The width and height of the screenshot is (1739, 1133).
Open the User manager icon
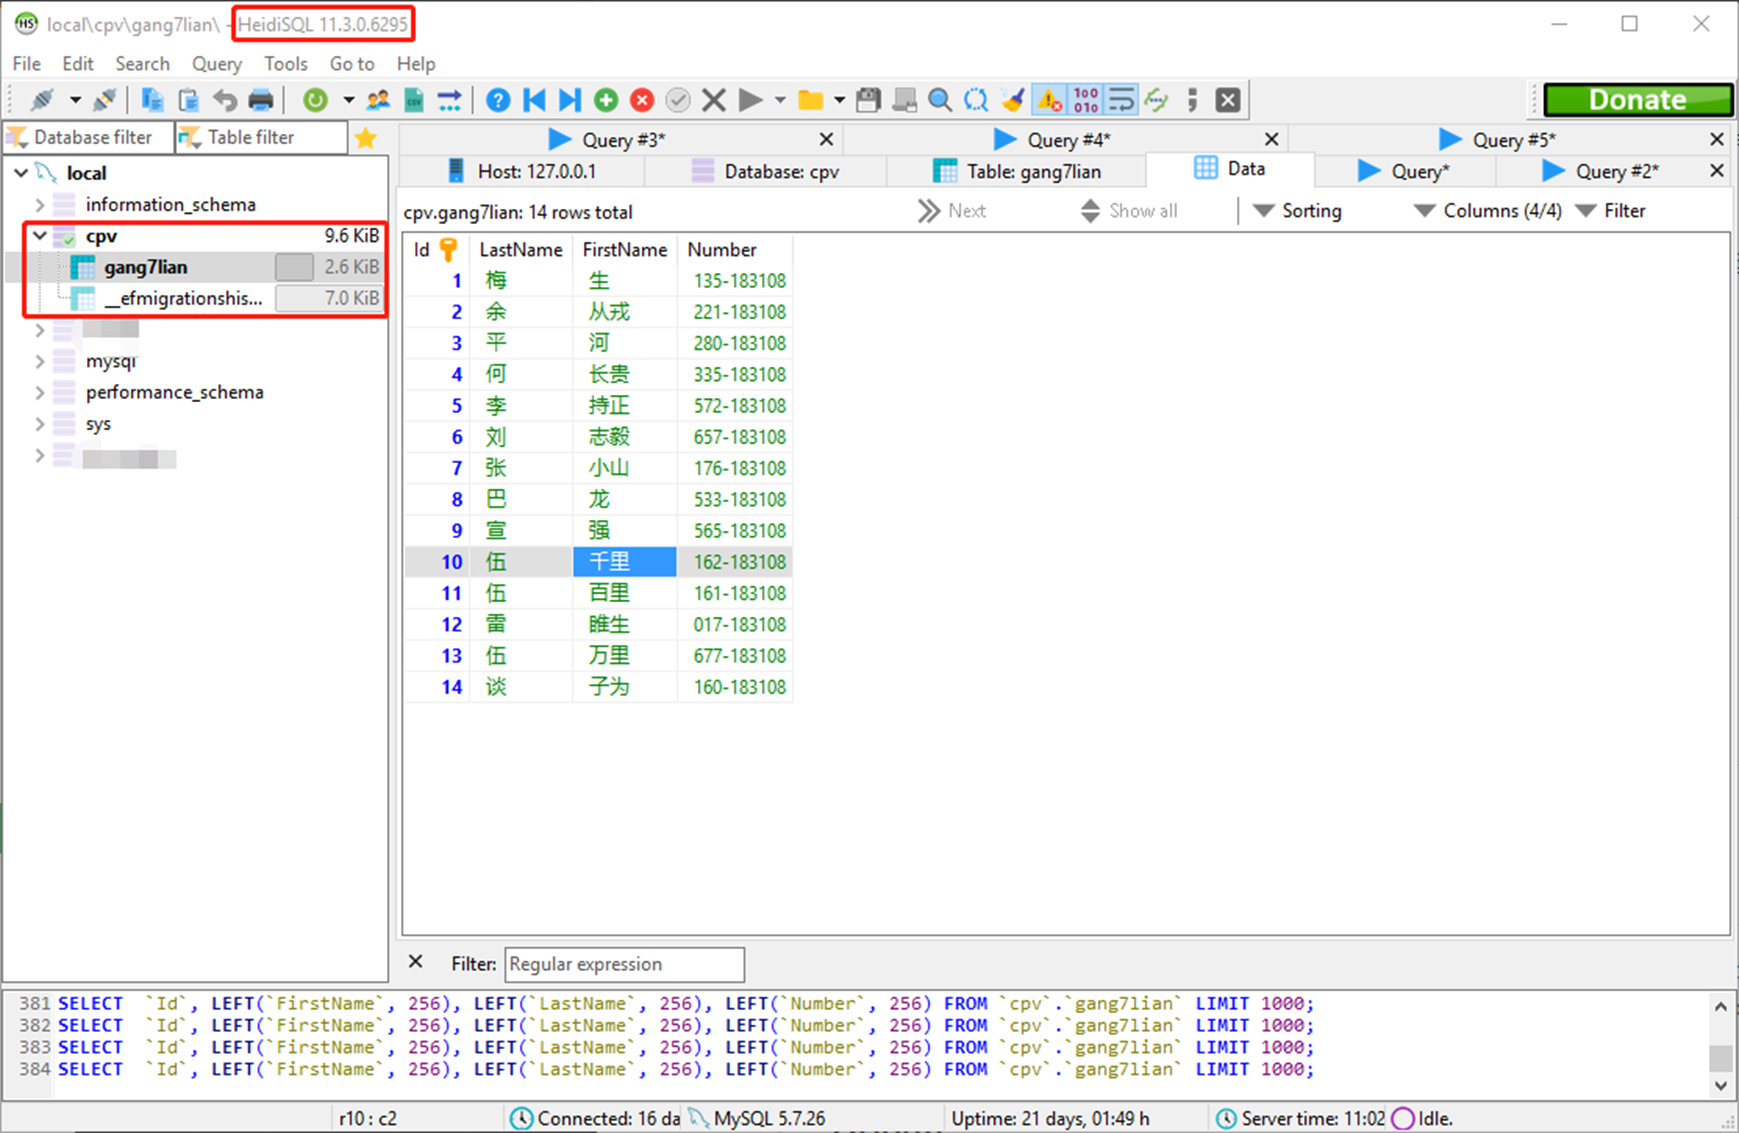[378, 100]
